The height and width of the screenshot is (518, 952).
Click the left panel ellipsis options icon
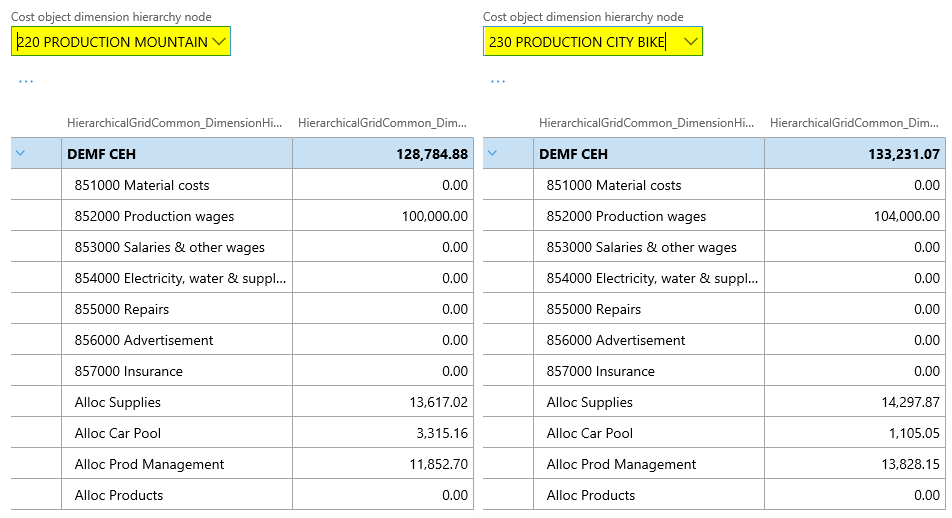point(26,81)
